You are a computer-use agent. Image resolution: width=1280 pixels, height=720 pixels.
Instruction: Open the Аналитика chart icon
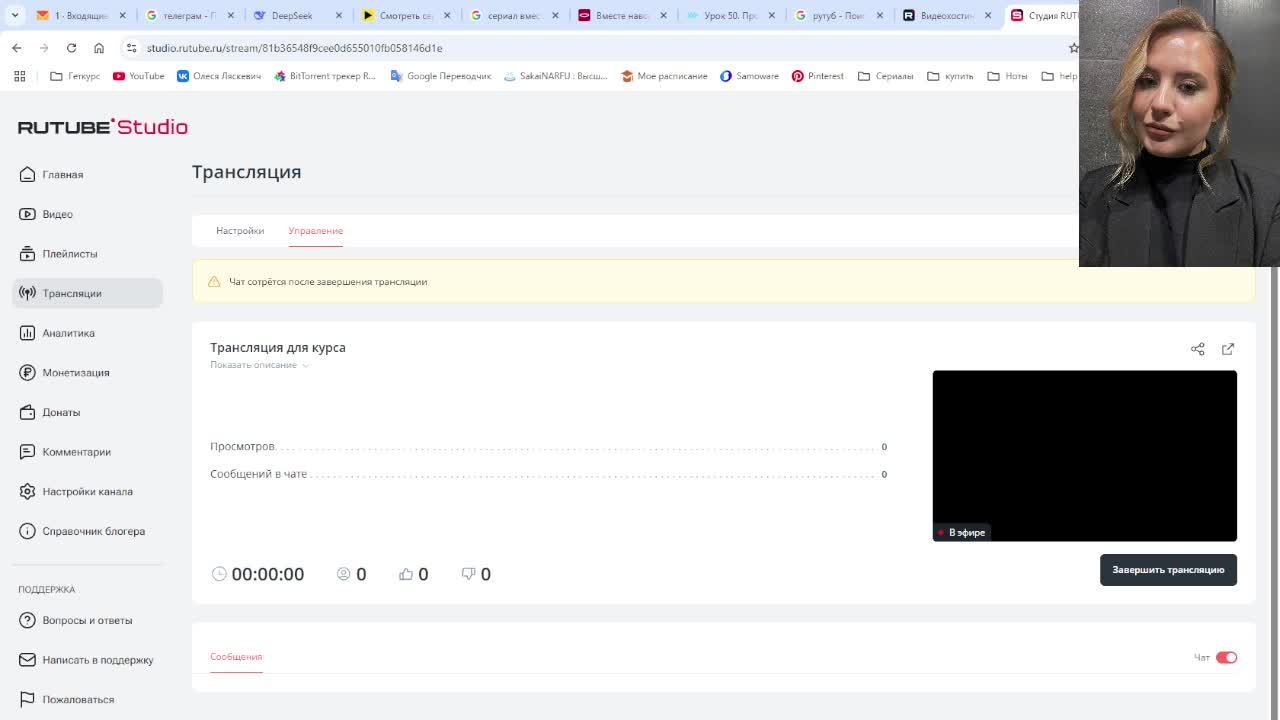coord(27,333)
